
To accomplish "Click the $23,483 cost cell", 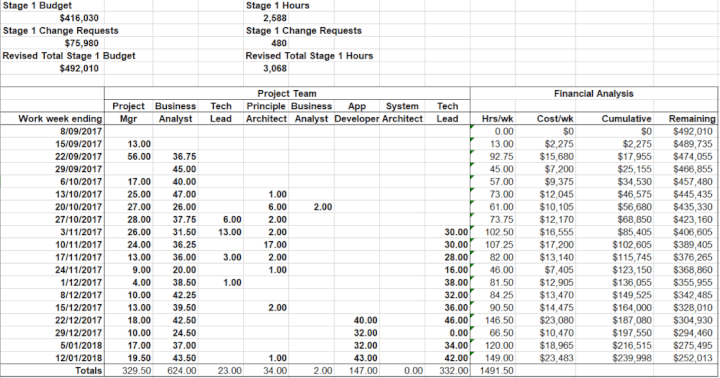I will tap(557, 358).
